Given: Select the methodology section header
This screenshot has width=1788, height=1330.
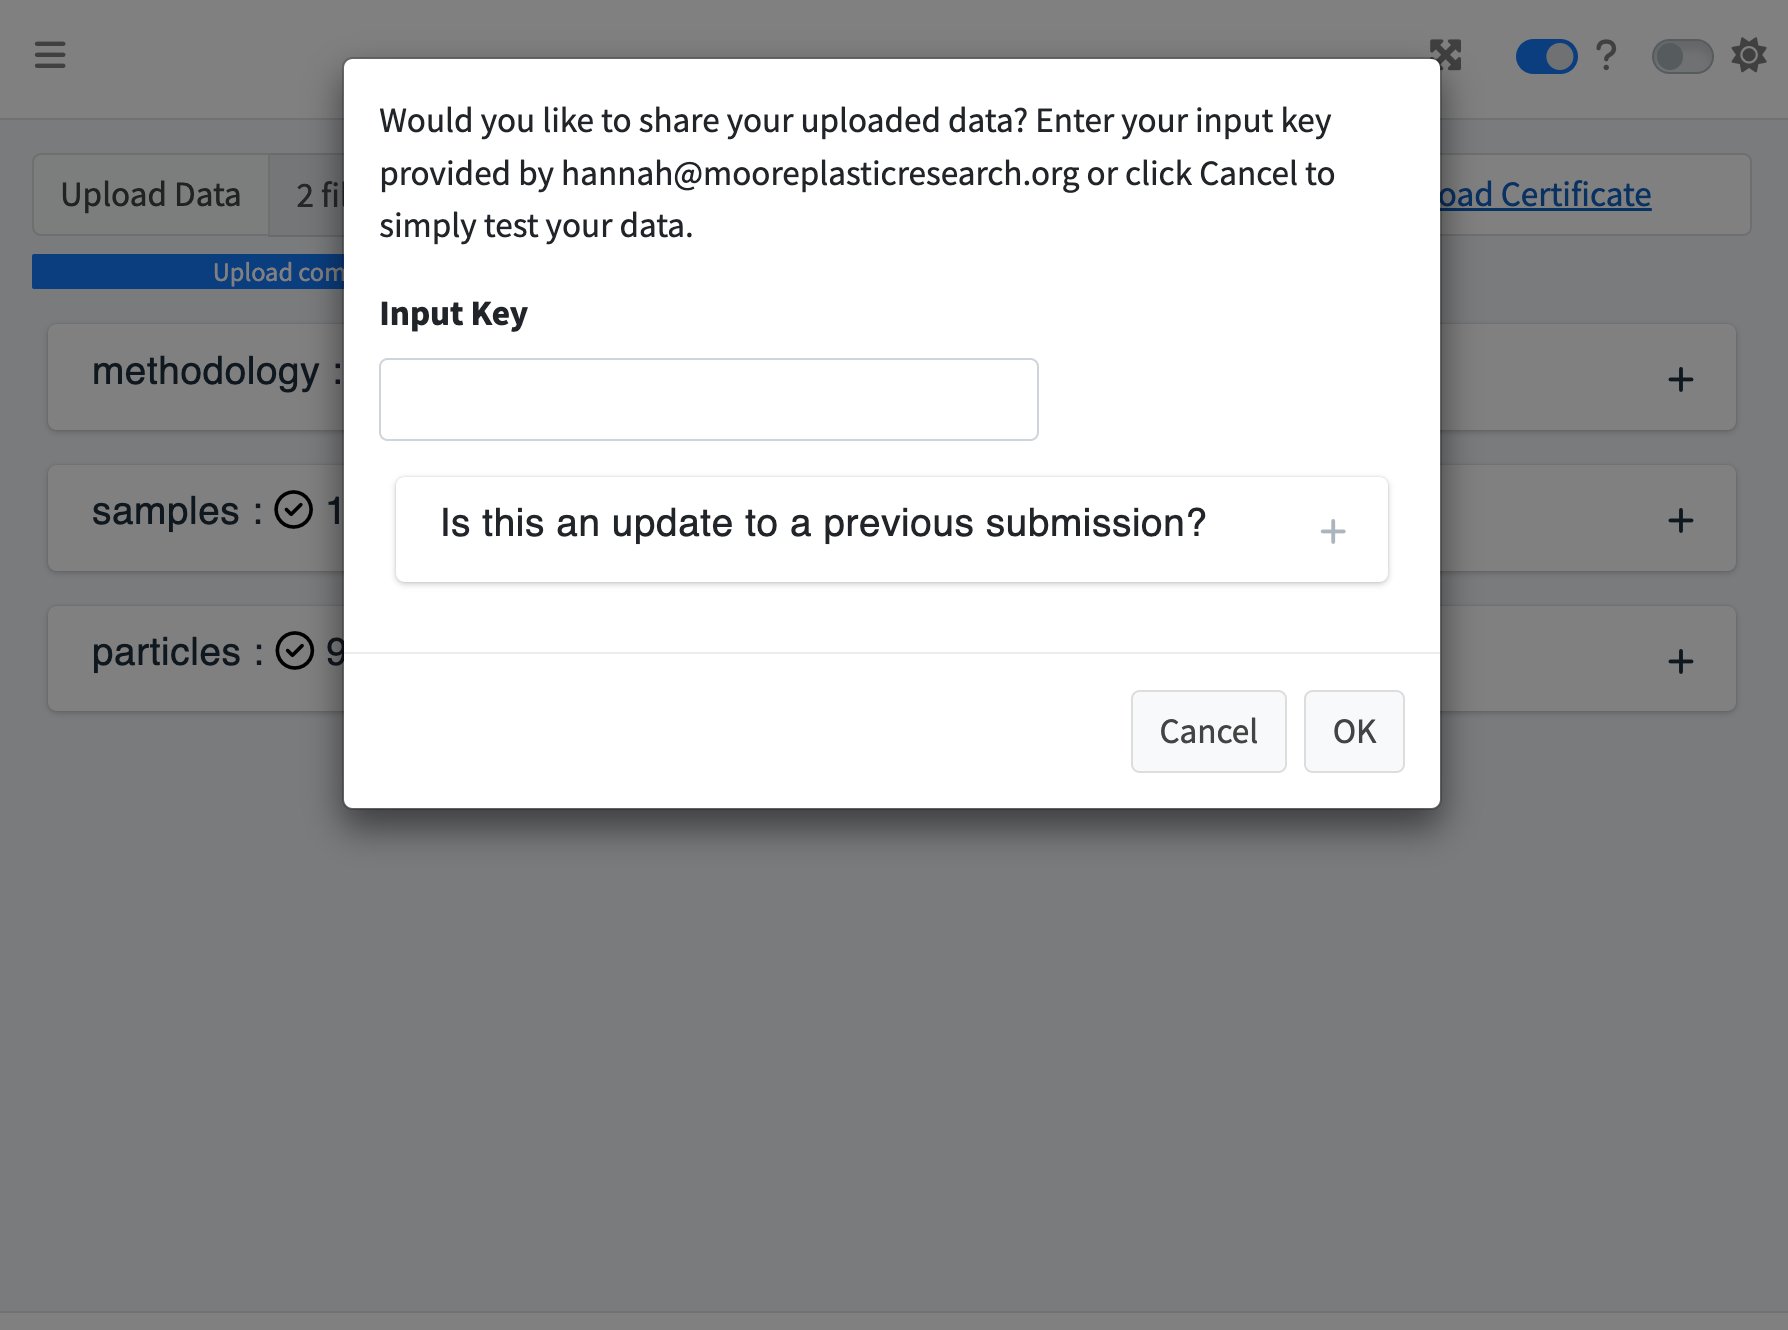Looking at the screenshot, I should (205, 372).
